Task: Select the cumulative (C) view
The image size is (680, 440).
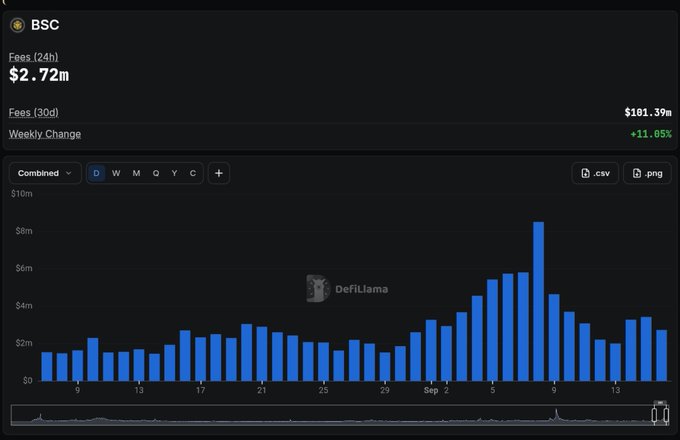Action: pyautogui.click(x=193, y=173)
